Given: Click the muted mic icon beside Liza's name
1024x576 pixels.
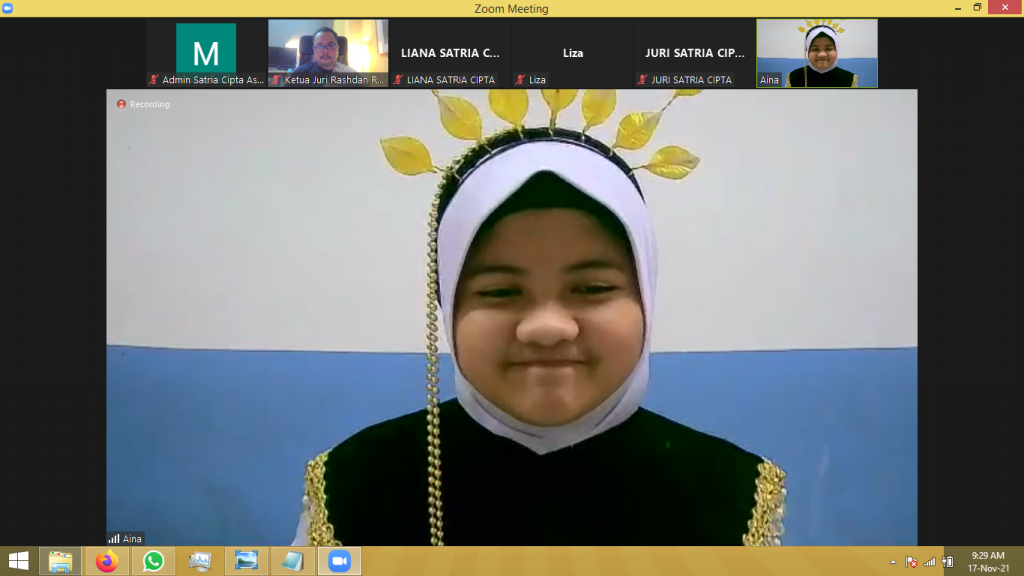Looking at the screenshot, I should pyautogui.click(x=520, y=79).
